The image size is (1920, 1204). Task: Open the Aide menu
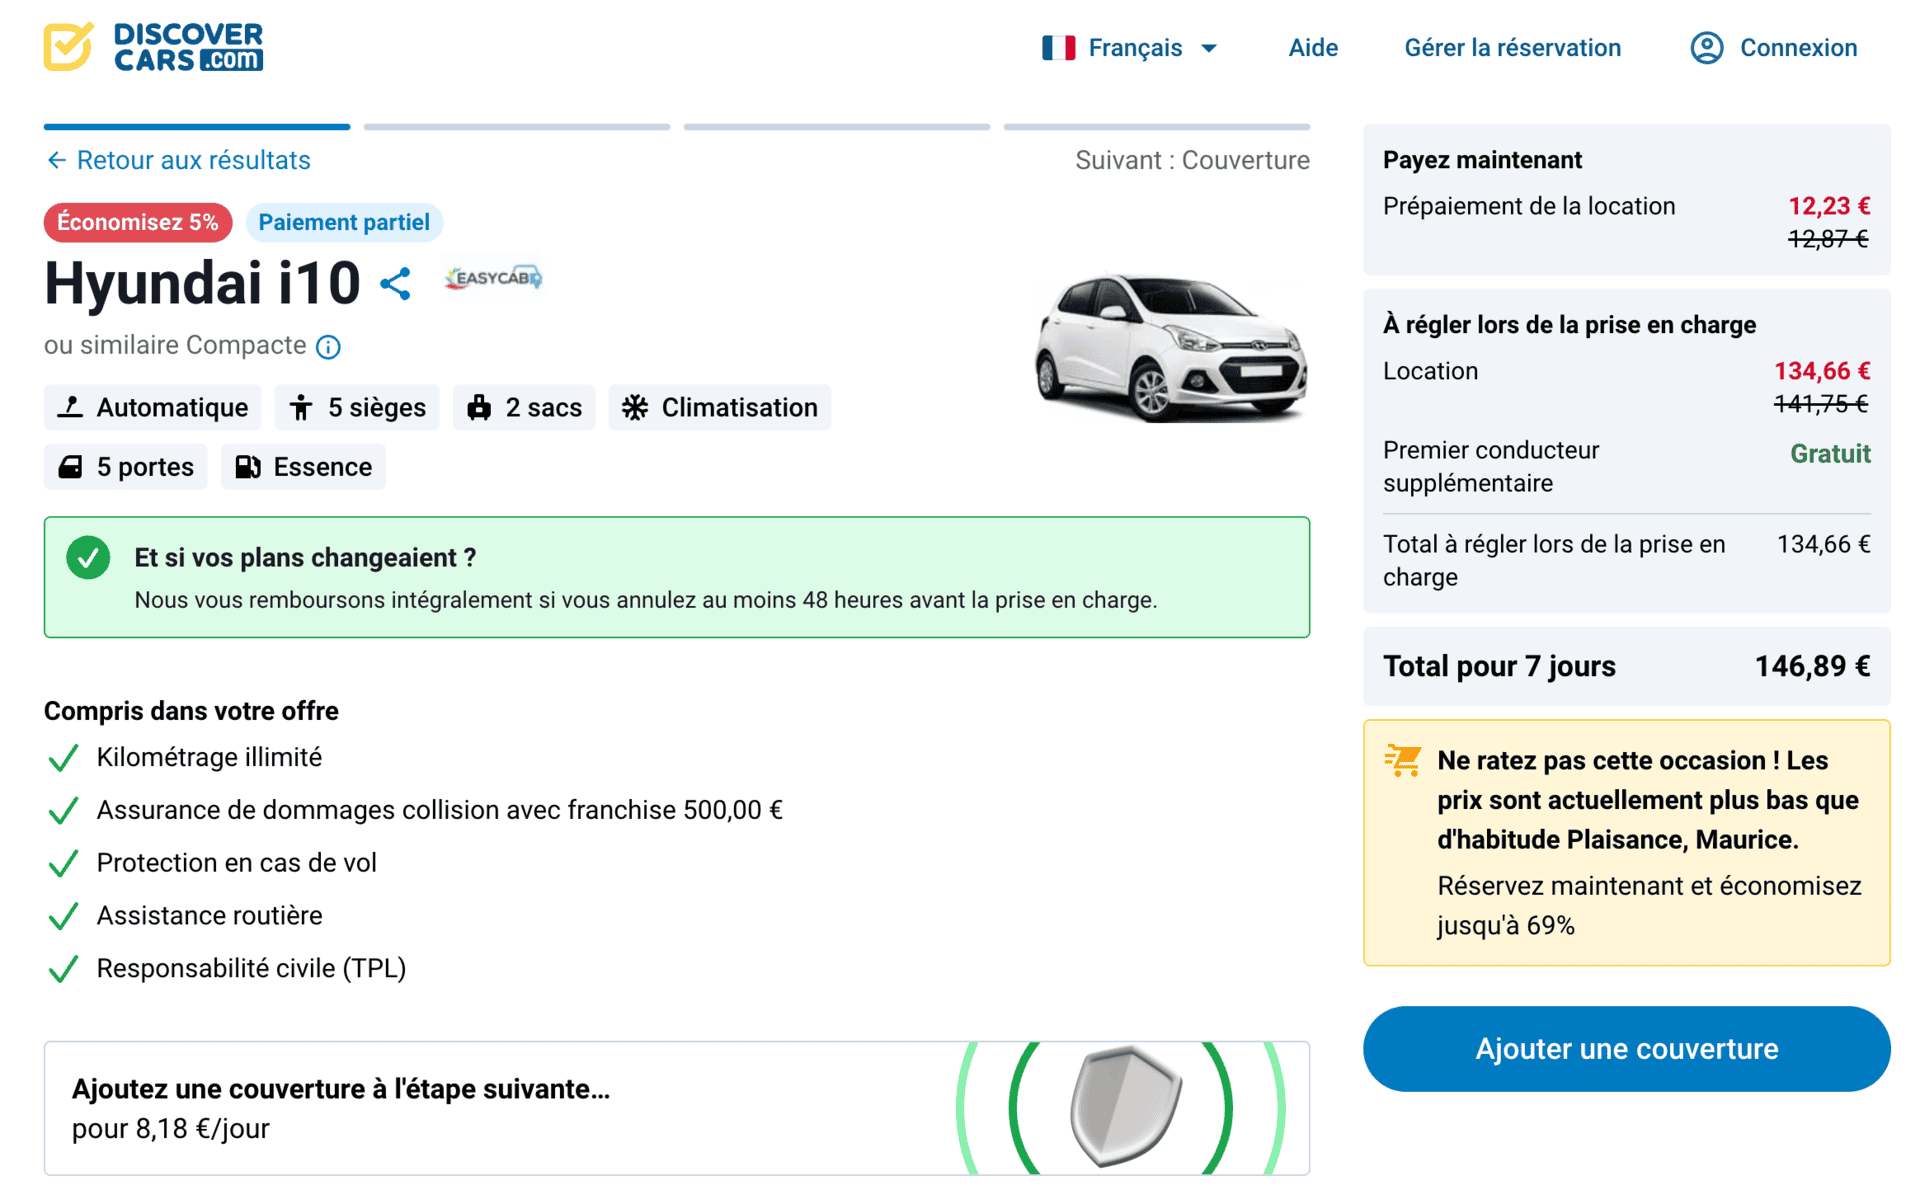(1312, 47)
